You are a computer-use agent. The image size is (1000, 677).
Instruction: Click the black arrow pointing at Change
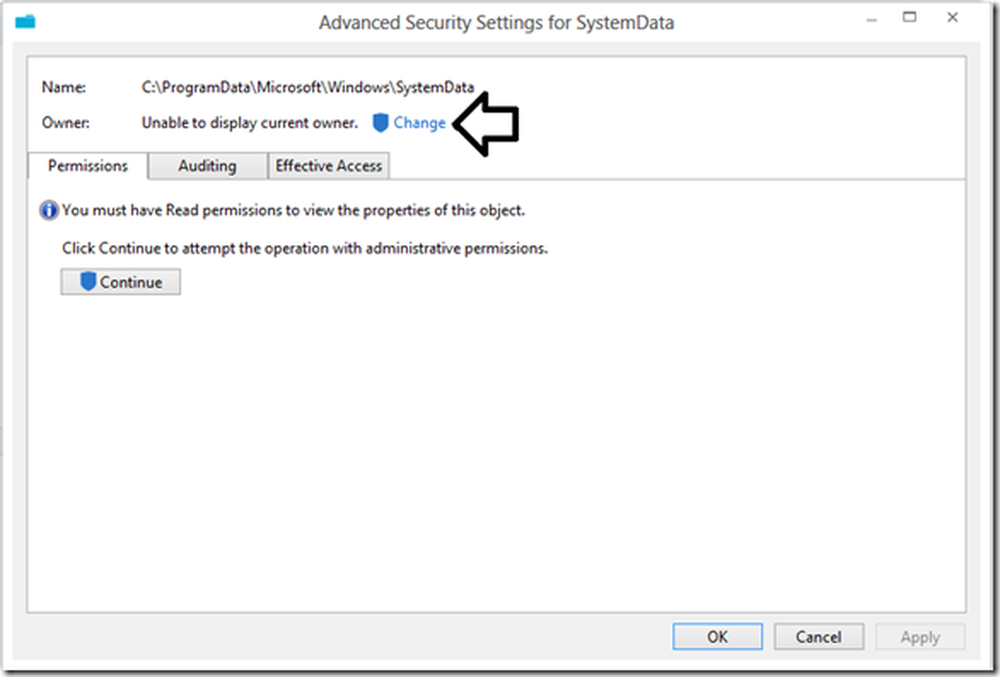tap(487, 123)
